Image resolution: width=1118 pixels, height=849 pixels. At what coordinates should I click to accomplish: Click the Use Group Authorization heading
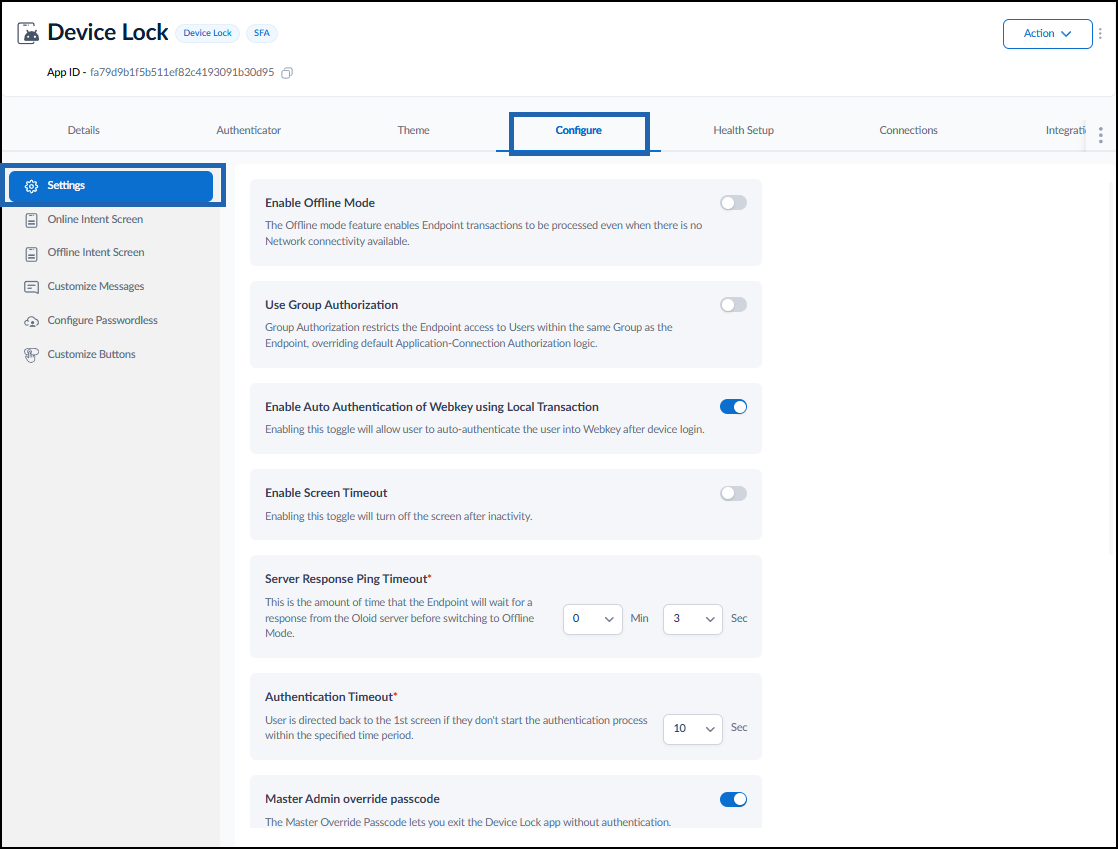[x=332, y=305]
